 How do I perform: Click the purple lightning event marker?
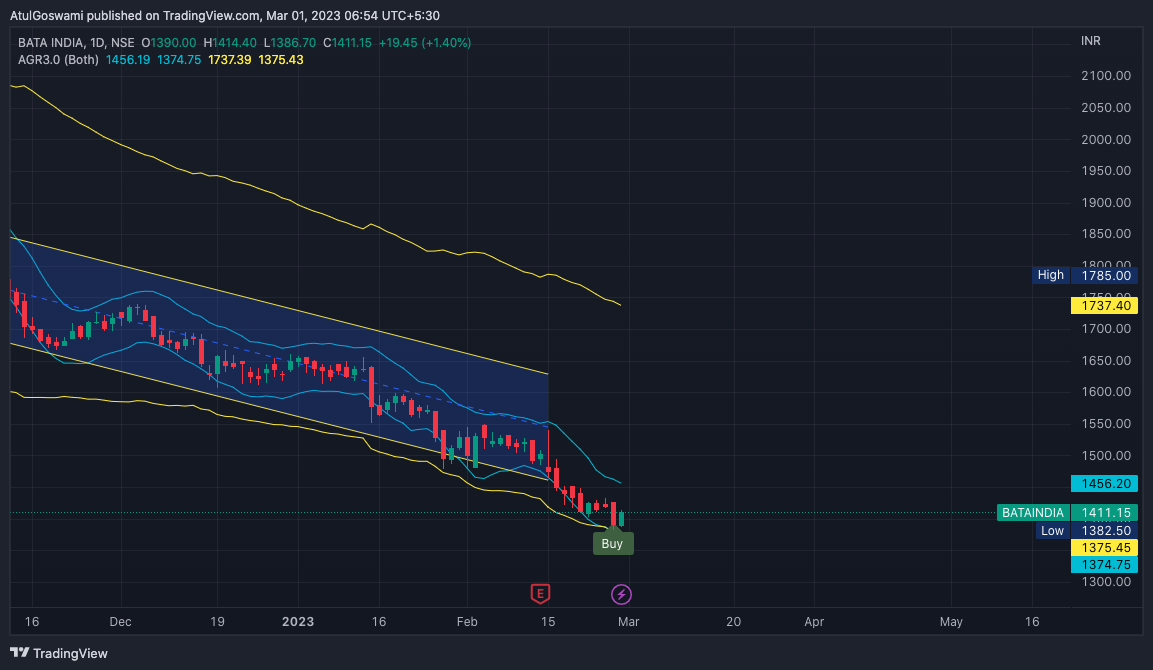(621, 594)
